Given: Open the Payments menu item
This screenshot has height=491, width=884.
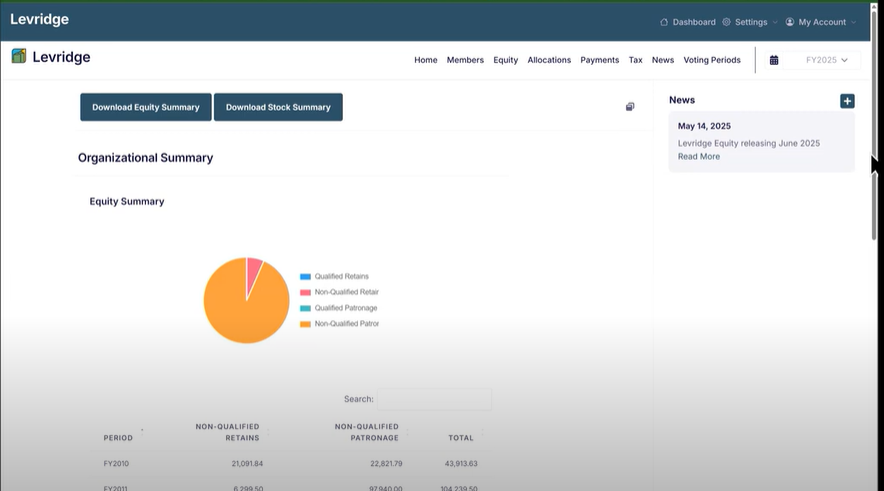Looking at the screenshot, I should 599,60.
